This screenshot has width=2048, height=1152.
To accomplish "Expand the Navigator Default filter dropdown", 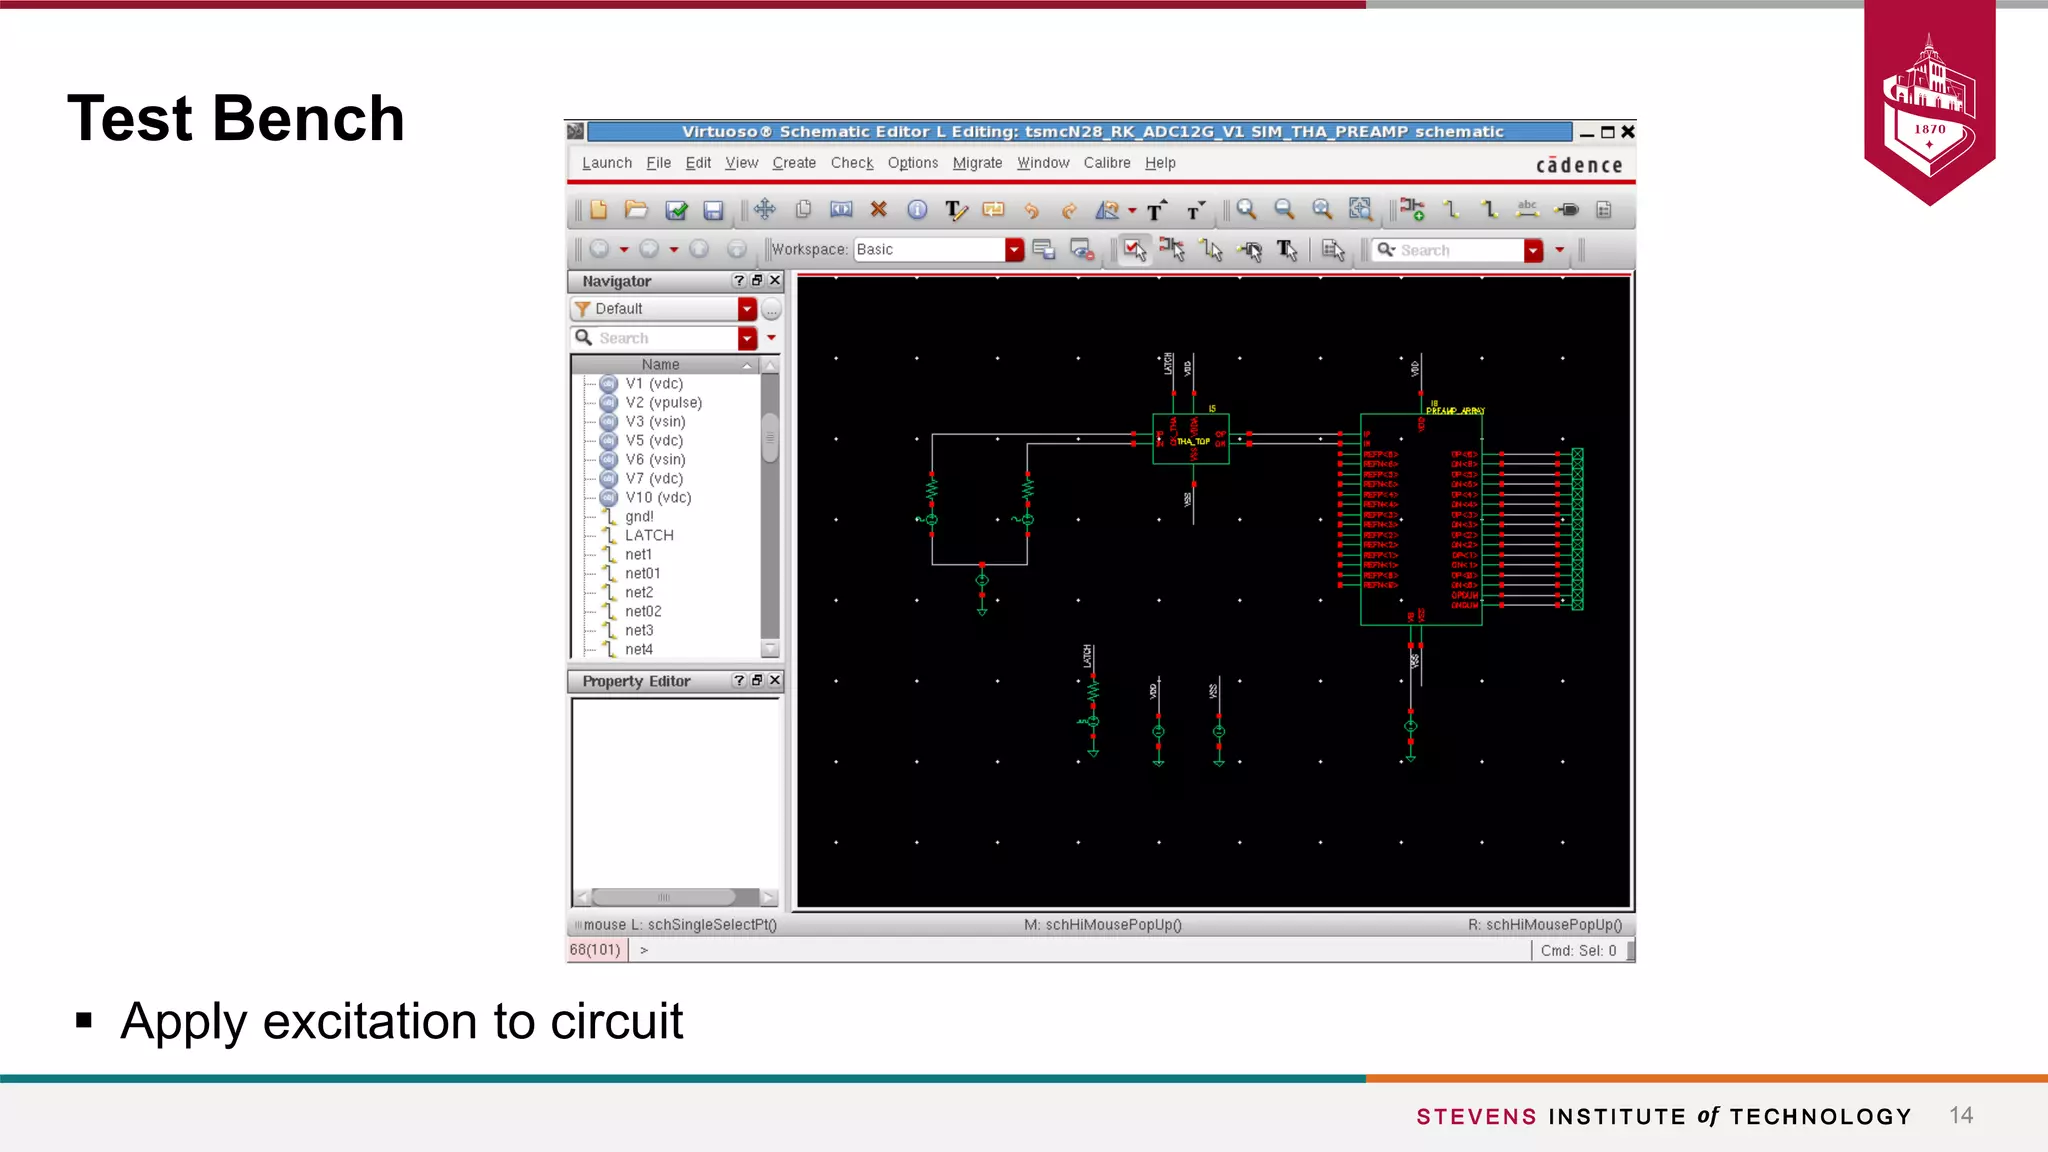I will tap(747, 309).
